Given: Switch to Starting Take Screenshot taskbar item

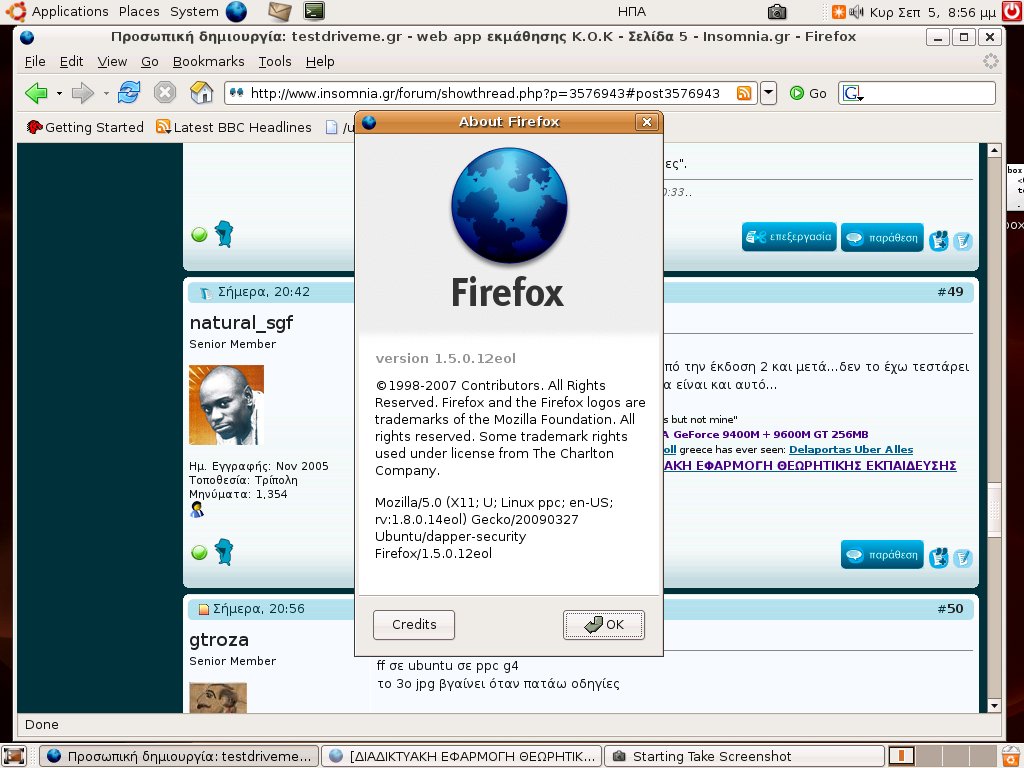Looking at the screenshot, I should [745, 756].
